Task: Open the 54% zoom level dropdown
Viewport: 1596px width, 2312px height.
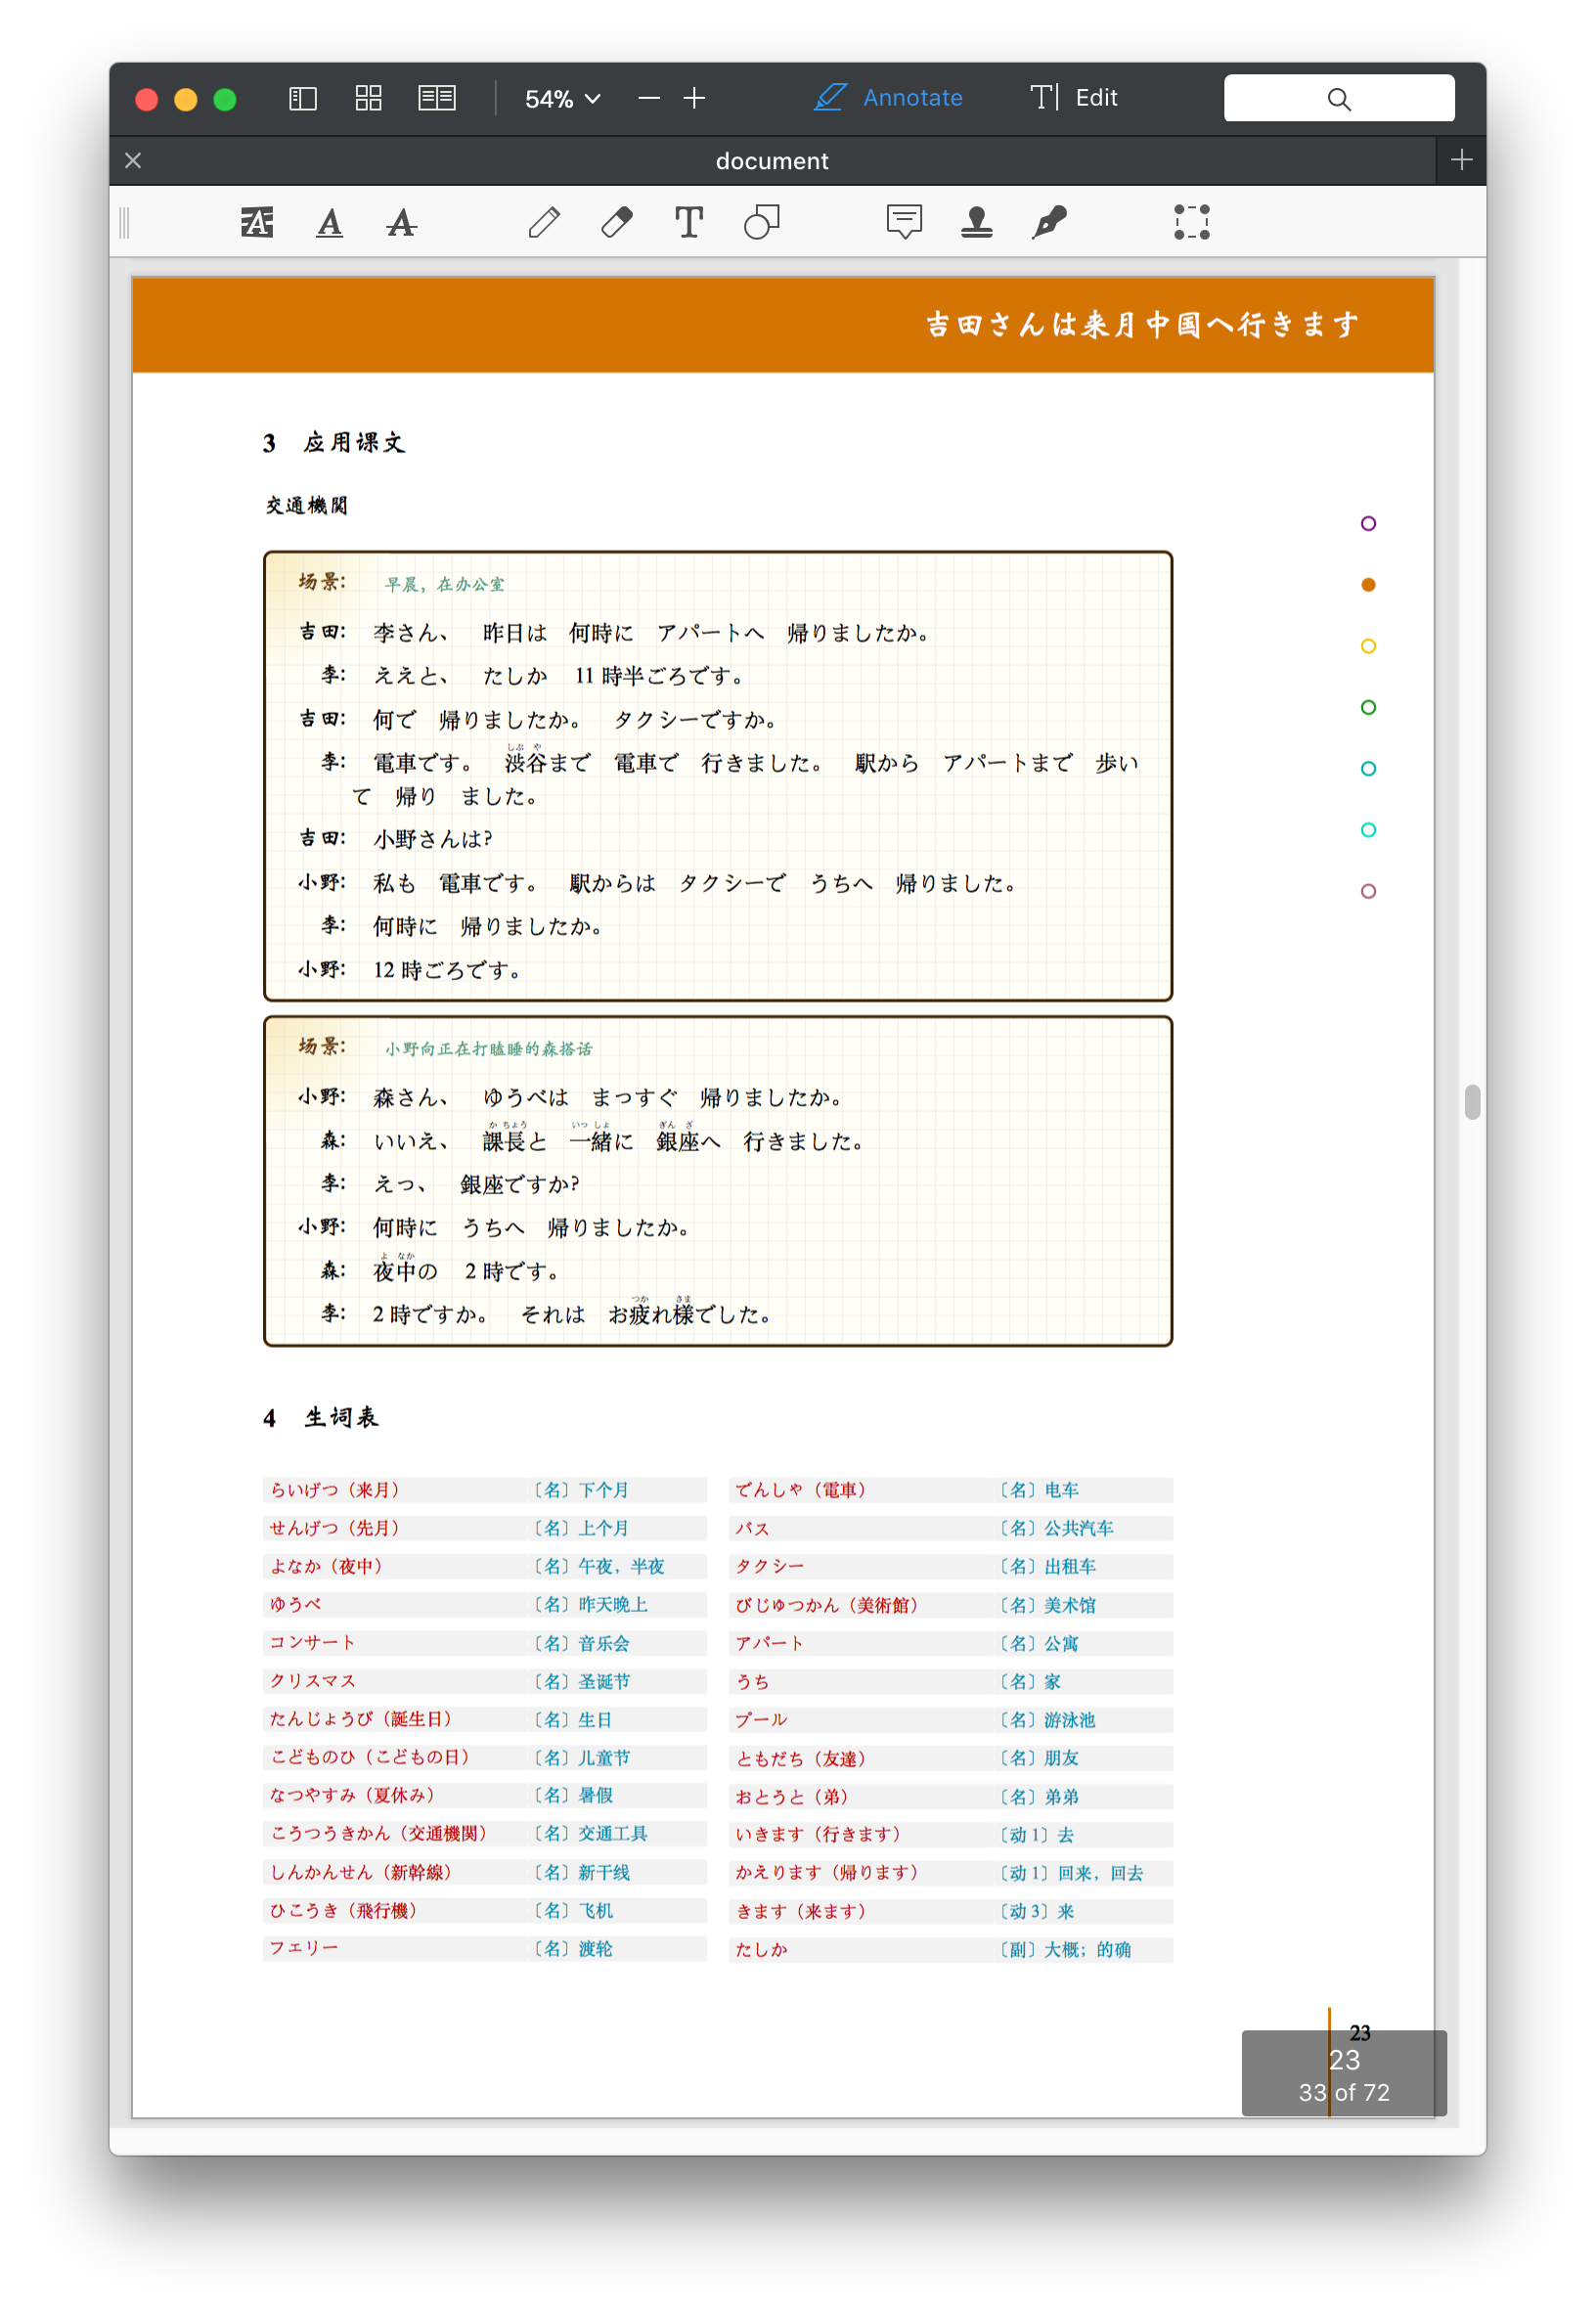Action: tap(563, 99)
